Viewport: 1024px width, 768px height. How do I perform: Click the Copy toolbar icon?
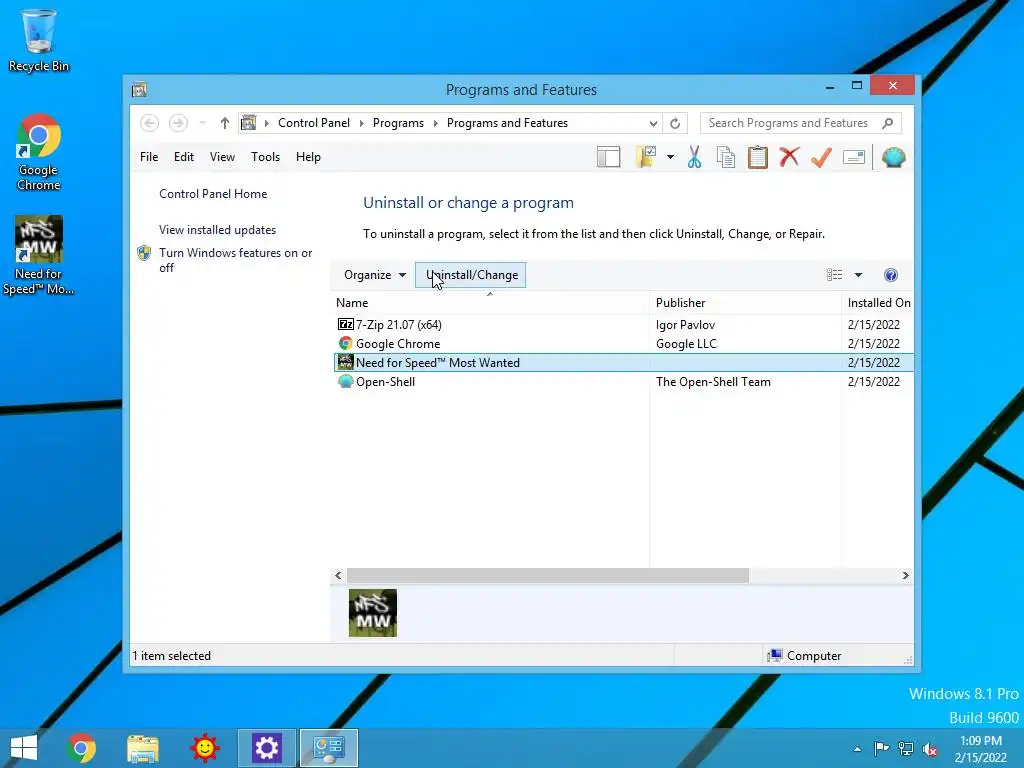(726, 157)
